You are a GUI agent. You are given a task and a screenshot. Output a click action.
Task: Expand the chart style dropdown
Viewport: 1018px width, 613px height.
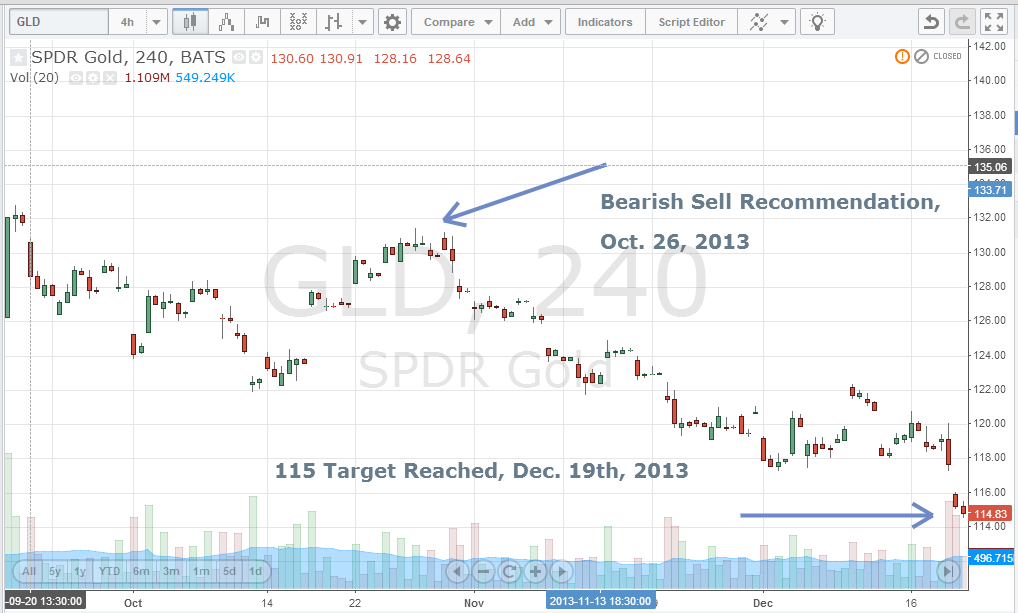coord(362,22)
